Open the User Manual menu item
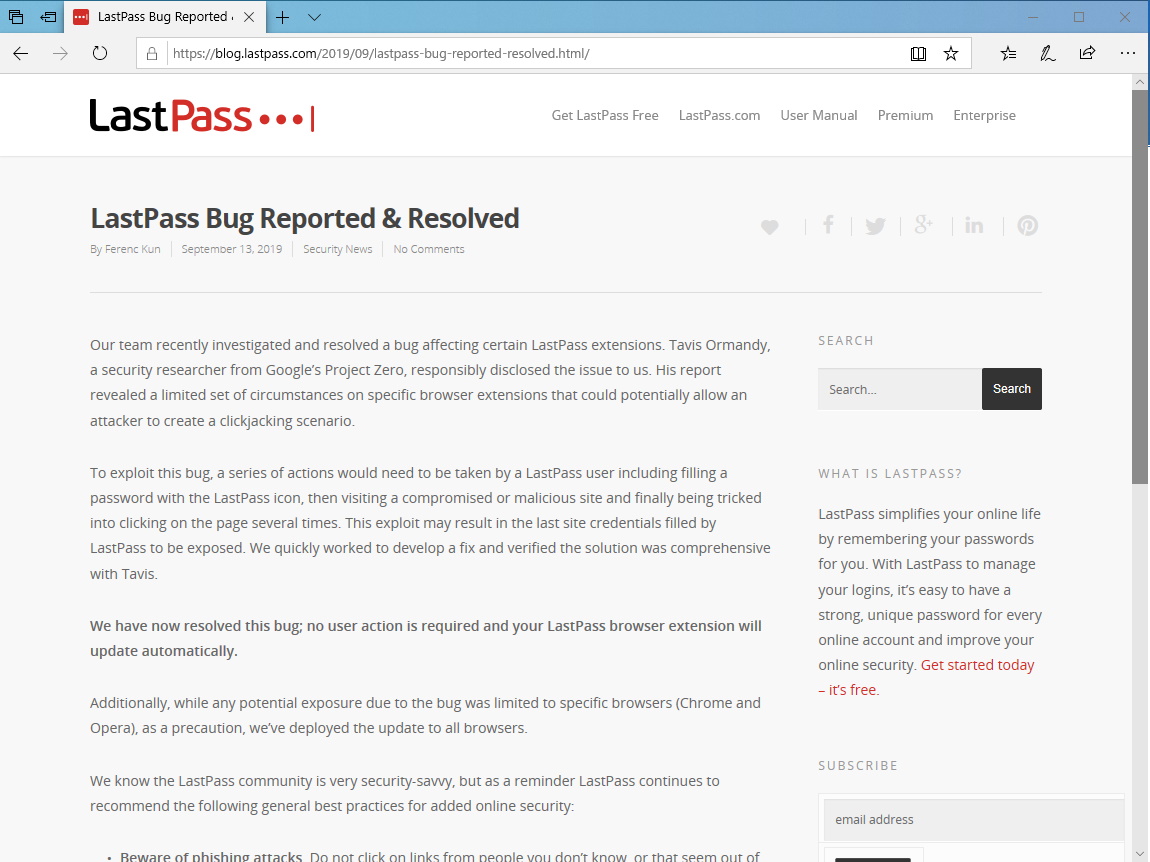Image resolution: width=1150 pixels, height=862 pixels. pos(818,115)
